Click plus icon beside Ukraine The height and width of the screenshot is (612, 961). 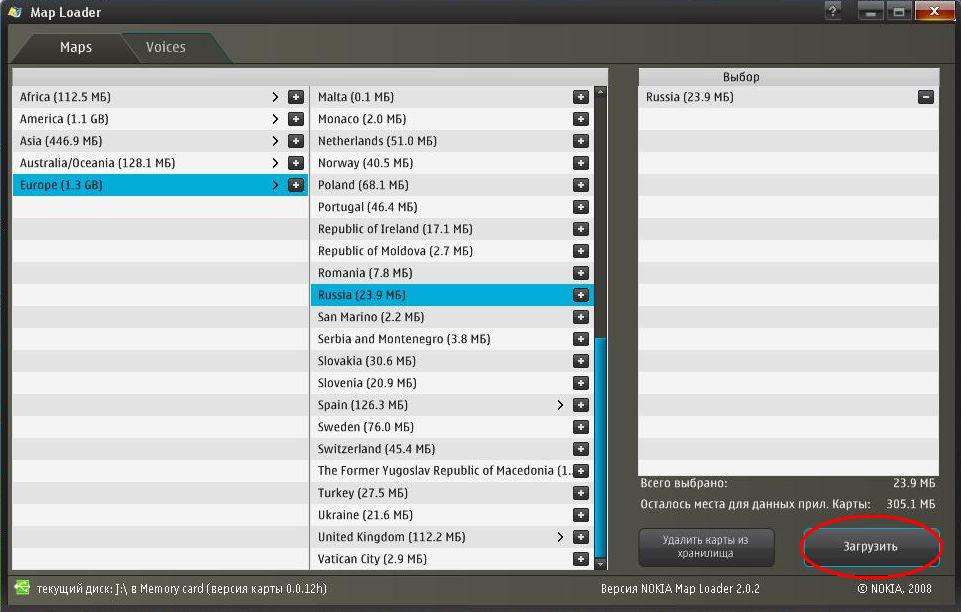pyautogui.click(x=580, y=515)
